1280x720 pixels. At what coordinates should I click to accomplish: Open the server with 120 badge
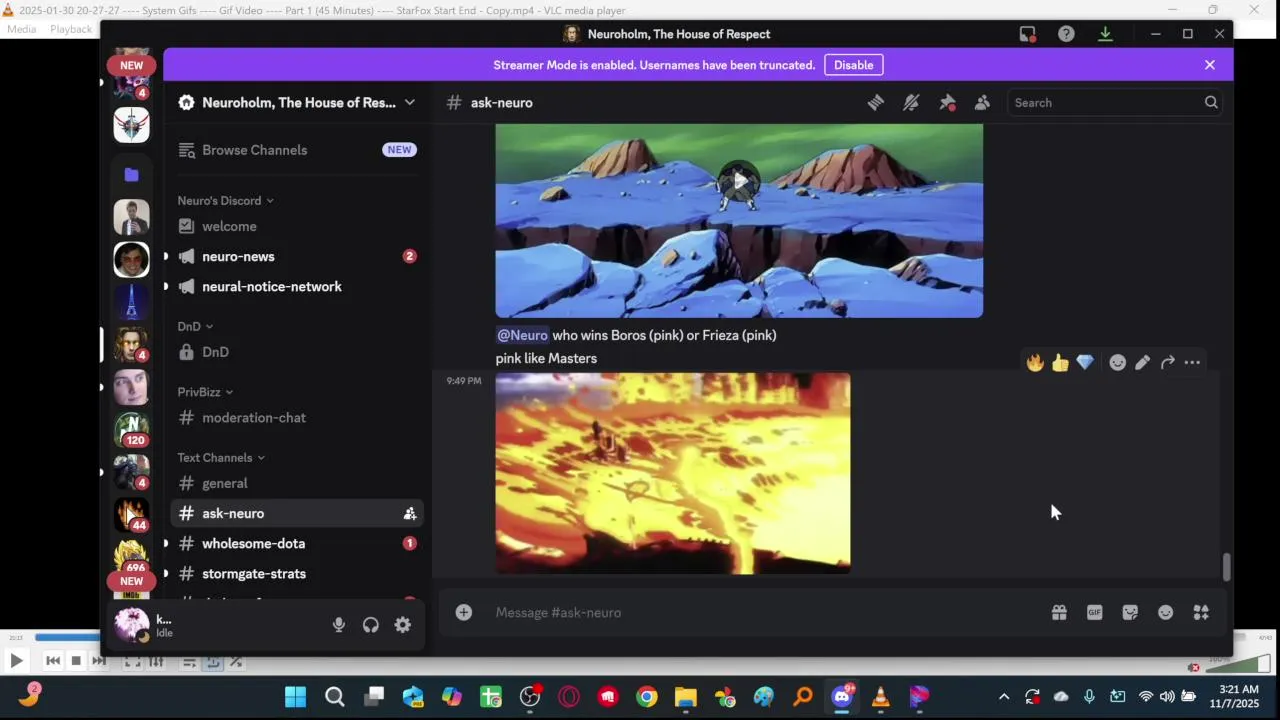(132, 429)
